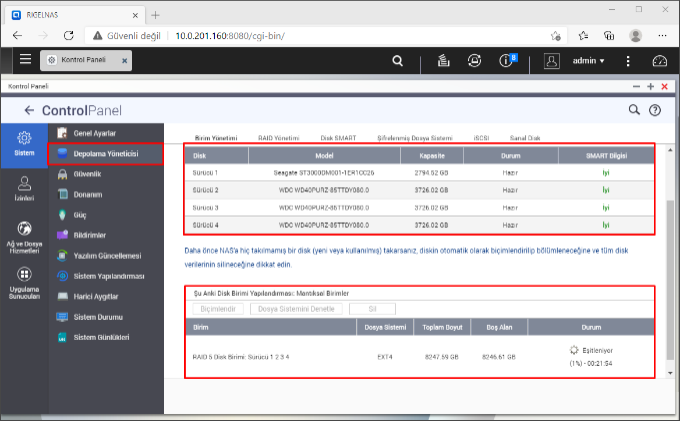Click İyi SMART status for Sürücü 1
Viewport: 680px width, 421px height.
point(606,173)
